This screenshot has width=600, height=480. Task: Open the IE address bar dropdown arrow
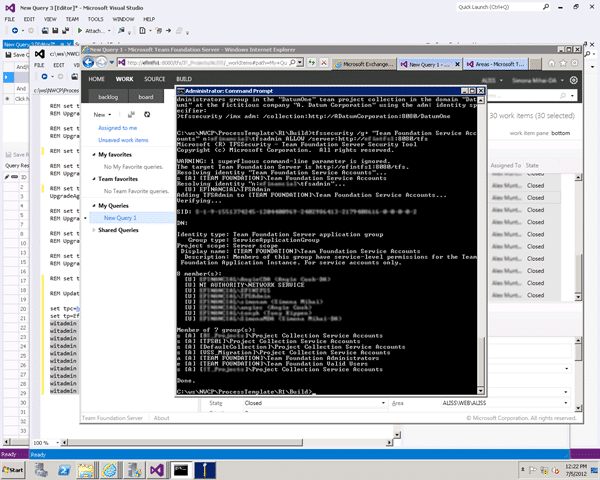(x=300, y=62)
